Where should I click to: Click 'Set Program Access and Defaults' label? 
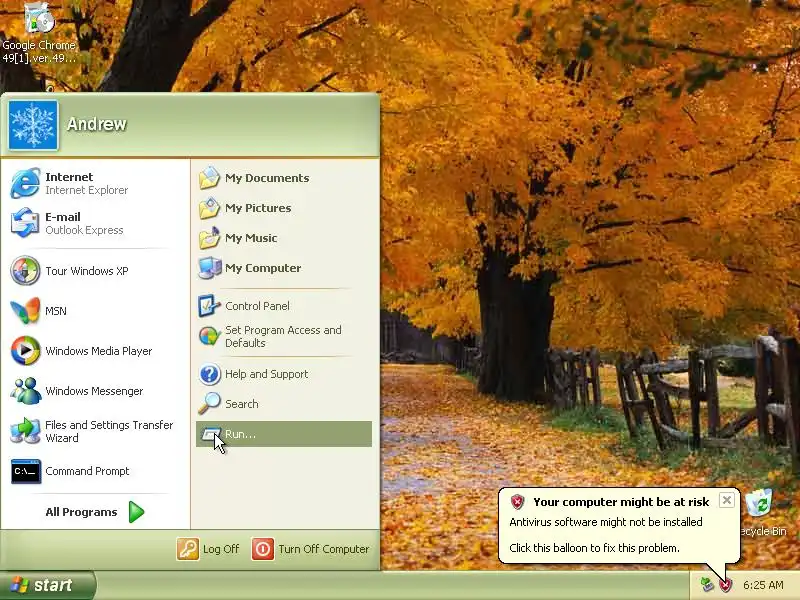283,337
